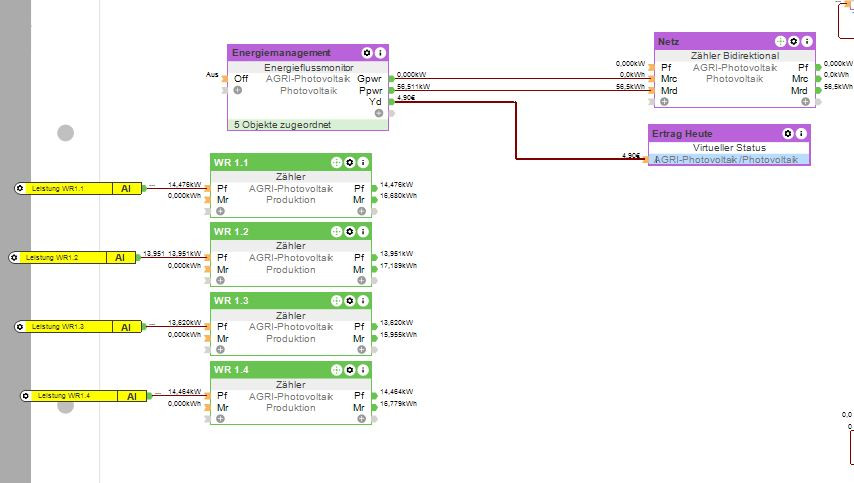Click the move handle icon on WR 1.2
The width and height of the screenshot is (854, 483).
coord(337,231)
